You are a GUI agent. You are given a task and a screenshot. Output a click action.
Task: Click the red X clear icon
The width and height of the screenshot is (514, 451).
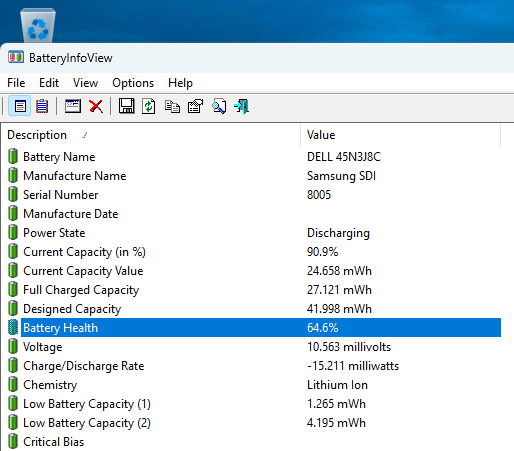coord(96,107)
